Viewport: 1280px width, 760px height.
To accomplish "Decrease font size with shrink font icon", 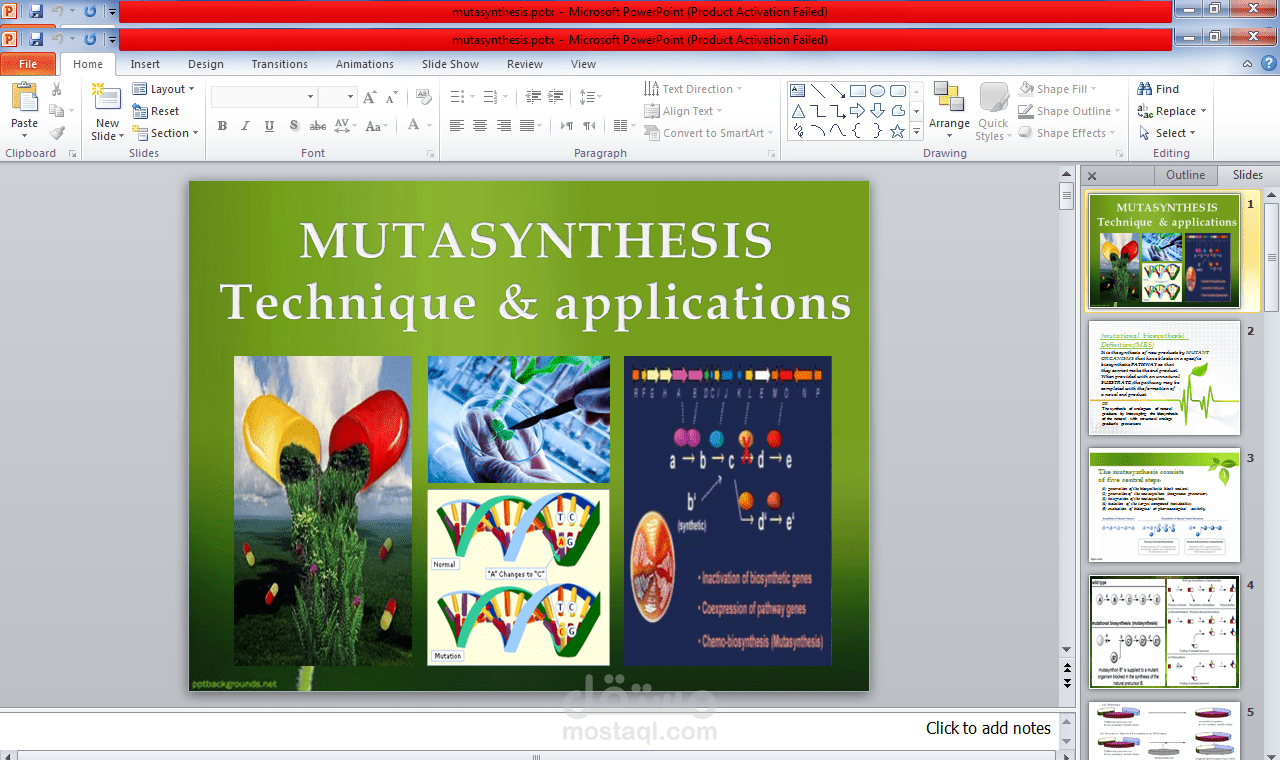I will click(391, 97).
